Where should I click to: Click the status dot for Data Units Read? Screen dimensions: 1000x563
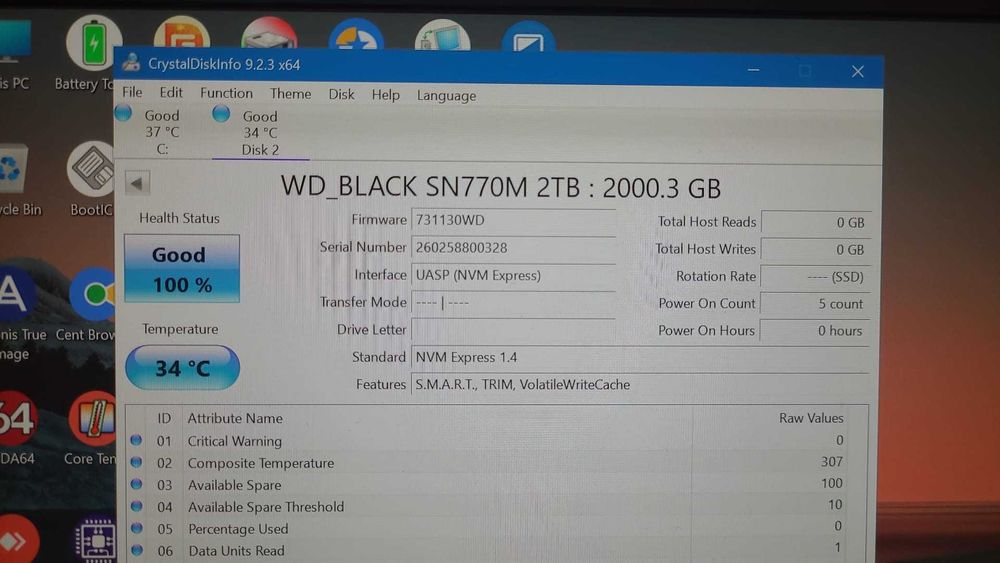point(136,550)
